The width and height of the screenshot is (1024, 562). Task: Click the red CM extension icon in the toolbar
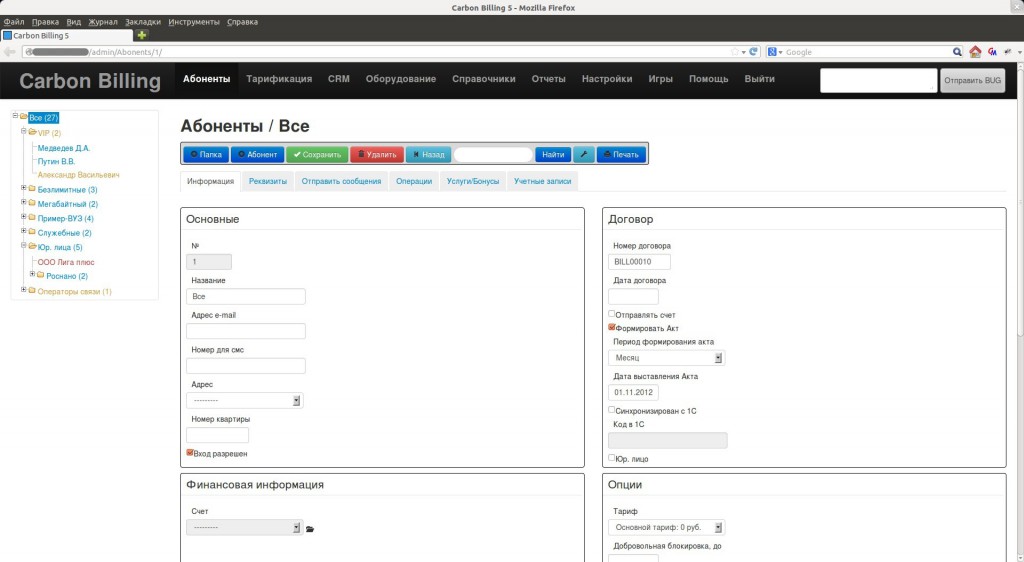pyautogui.click(x=993, y=52)
